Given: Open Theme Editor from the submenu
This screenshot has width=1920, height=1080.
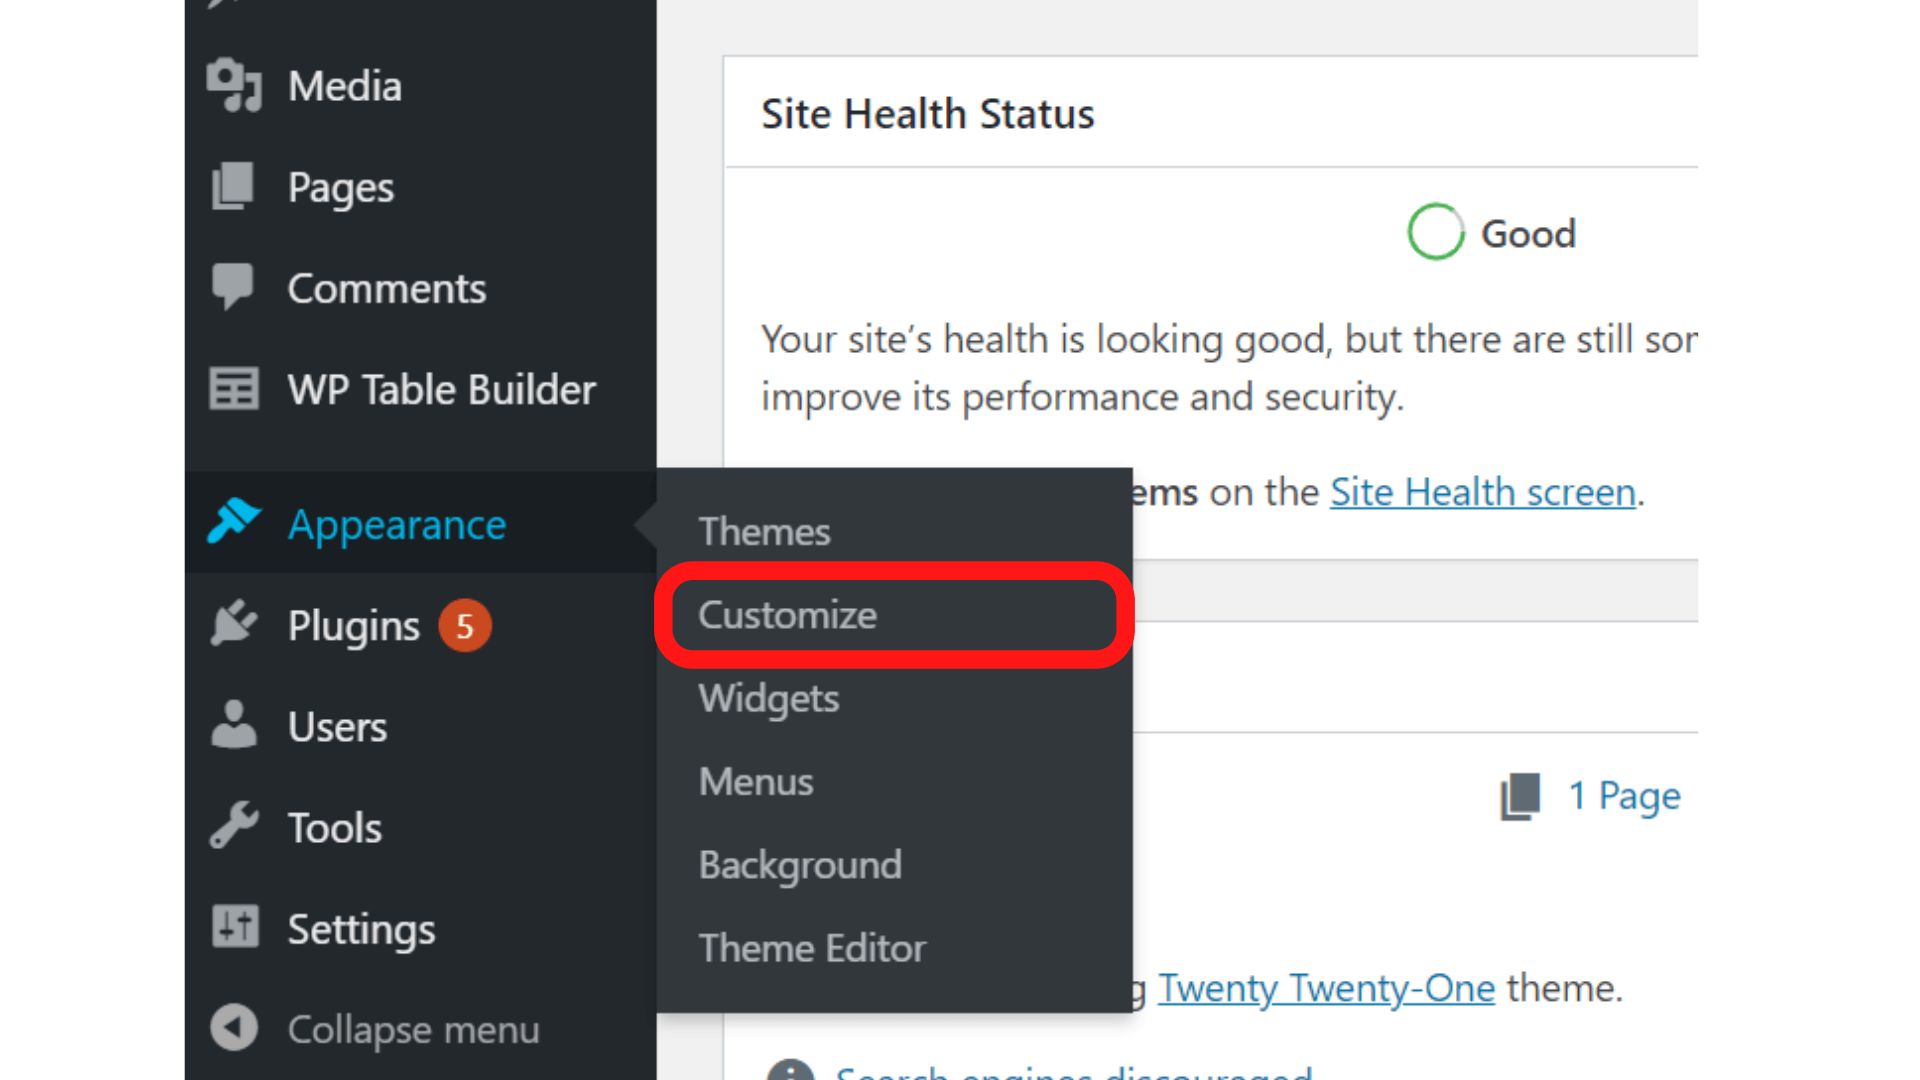Looking at the screenshot, I should click(812, 947).
